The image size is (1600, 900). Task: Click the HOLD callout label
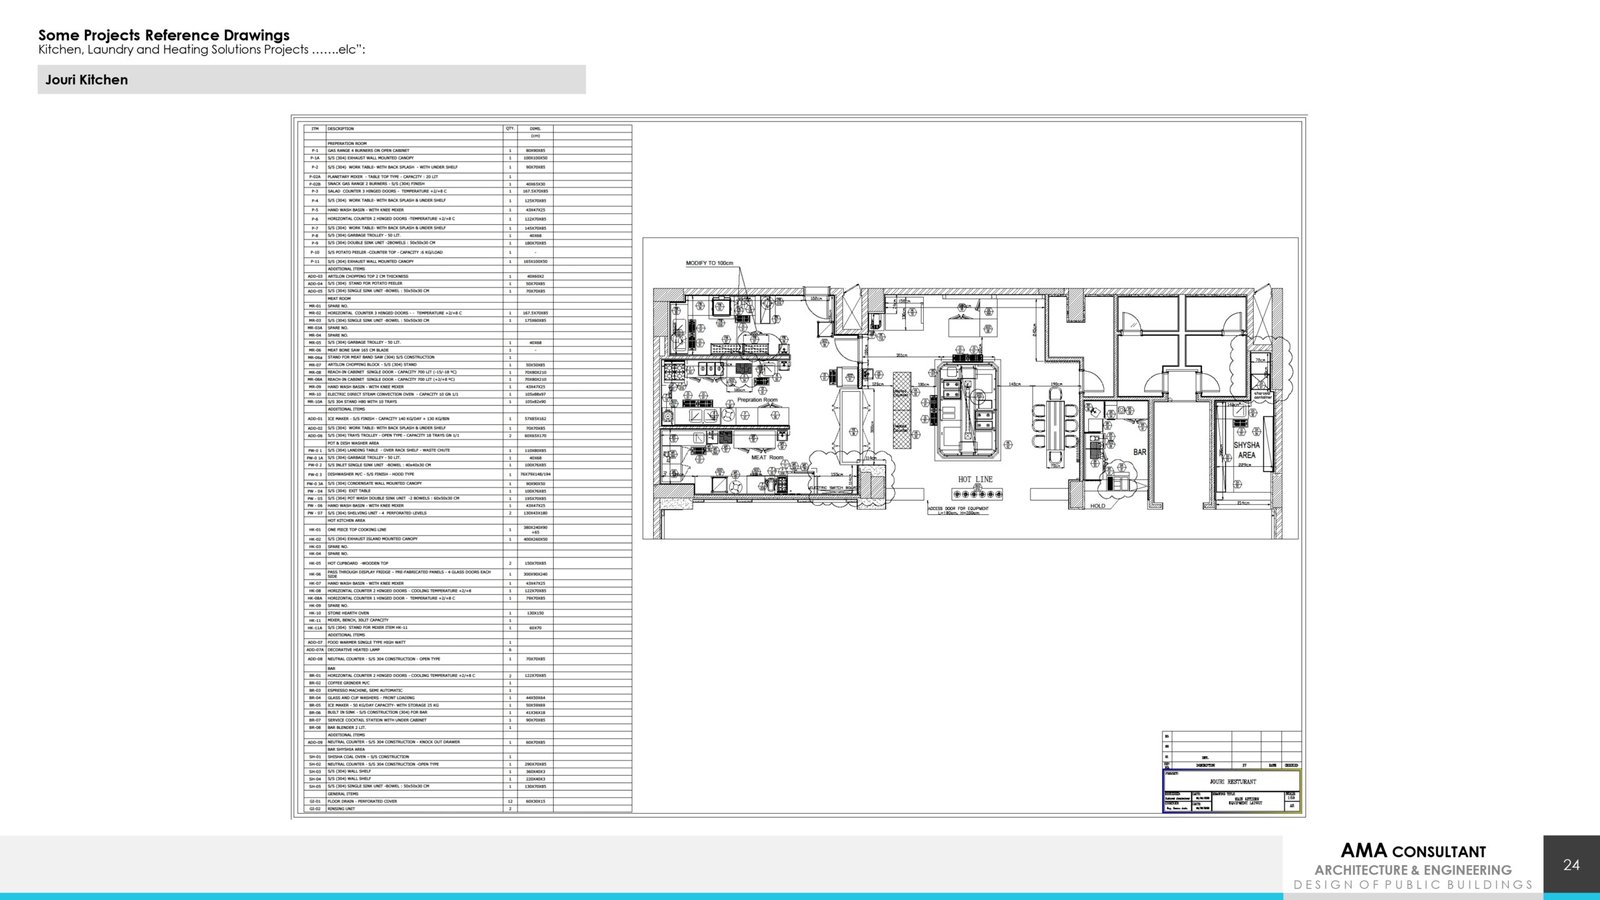pos(1098,506)
